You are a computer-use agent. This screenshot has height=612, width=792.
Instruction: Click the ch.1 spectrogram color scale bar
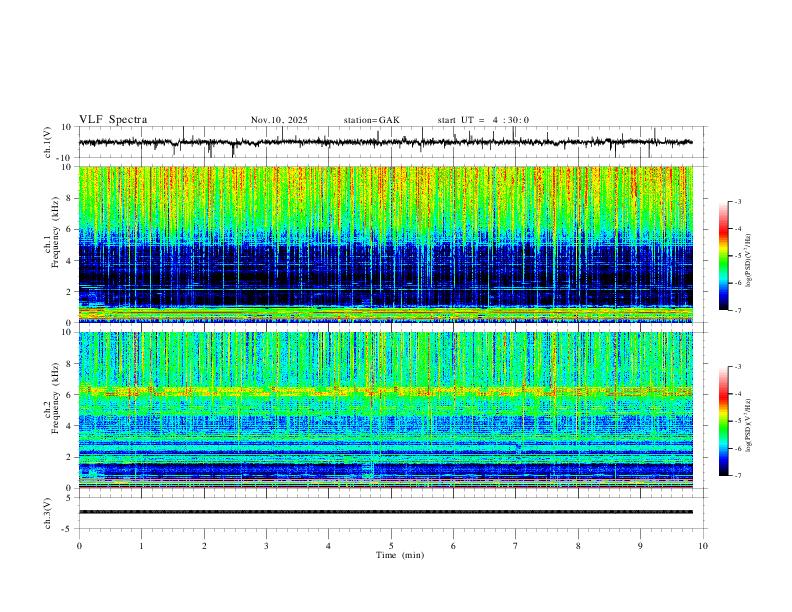723,256
